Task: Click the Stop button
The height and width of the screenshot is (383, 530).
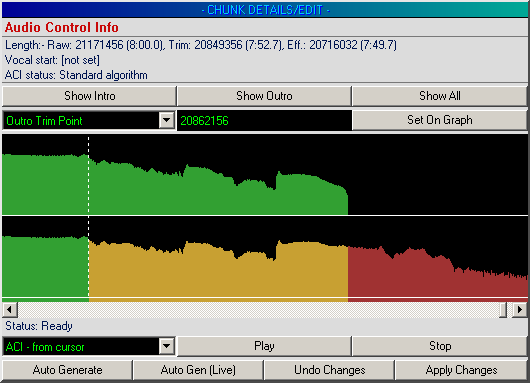Action: click(439, 346)
